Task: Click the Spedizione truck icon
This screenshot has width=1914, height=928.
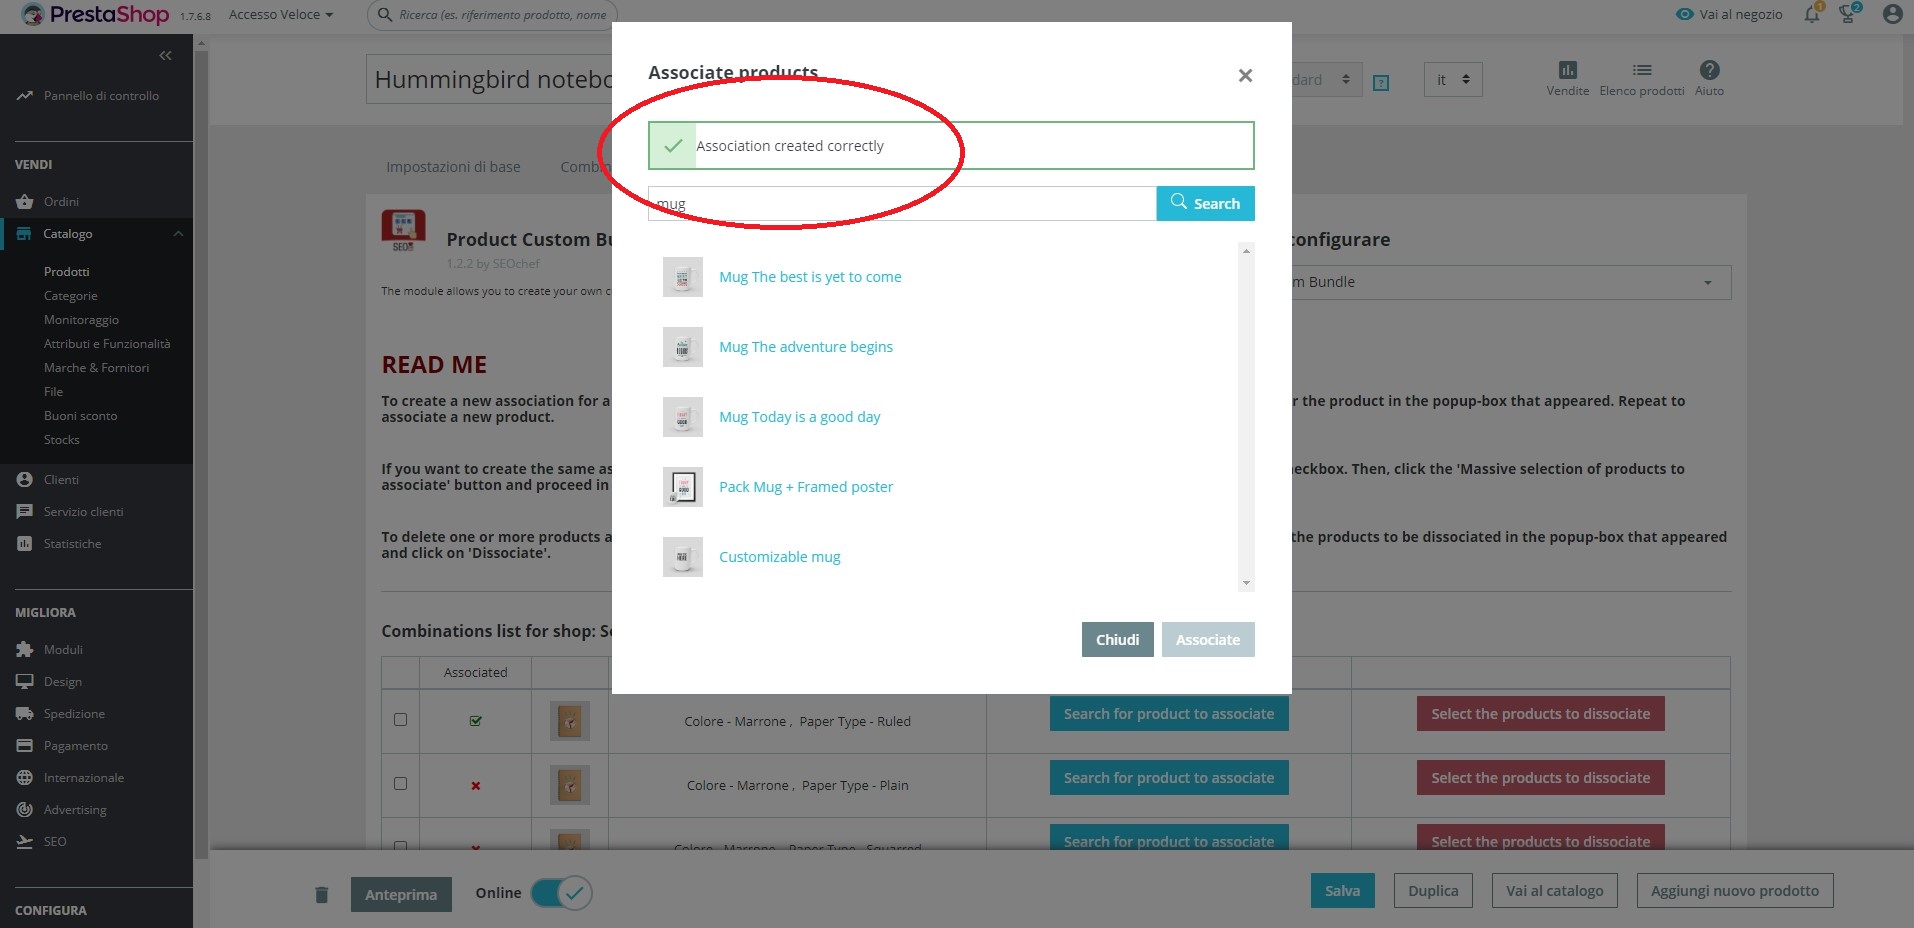Action: pos(25,714)
